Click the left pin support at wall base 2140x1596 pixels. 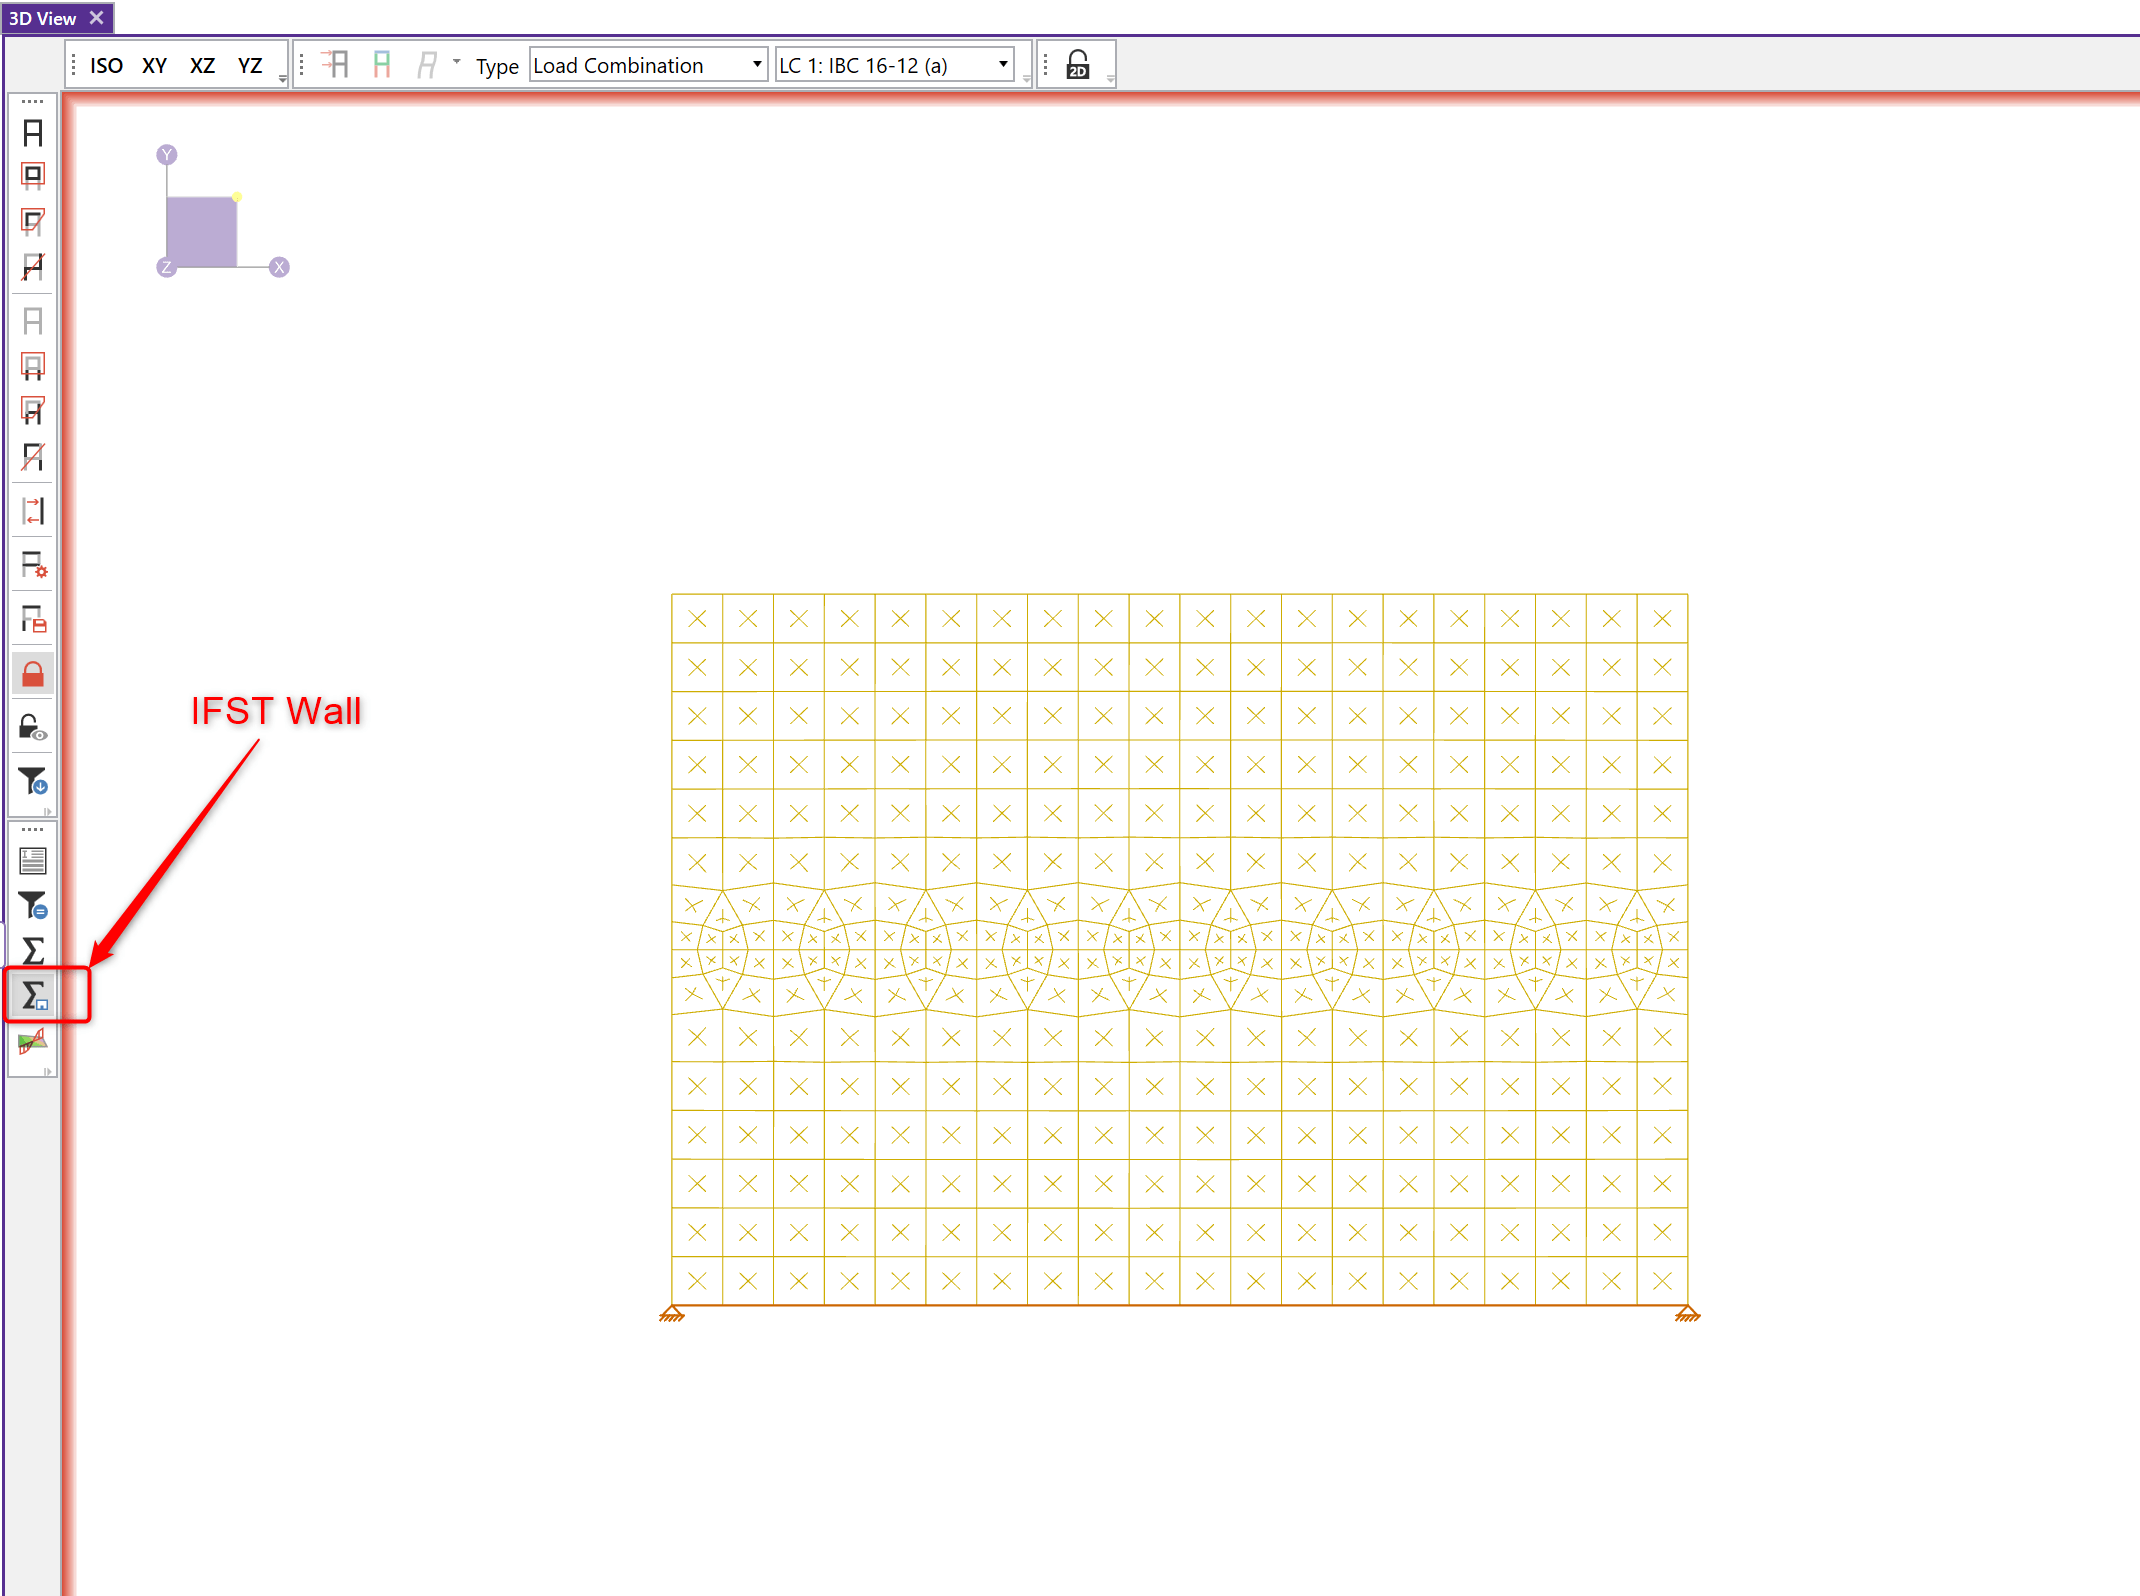point(672,1313)
